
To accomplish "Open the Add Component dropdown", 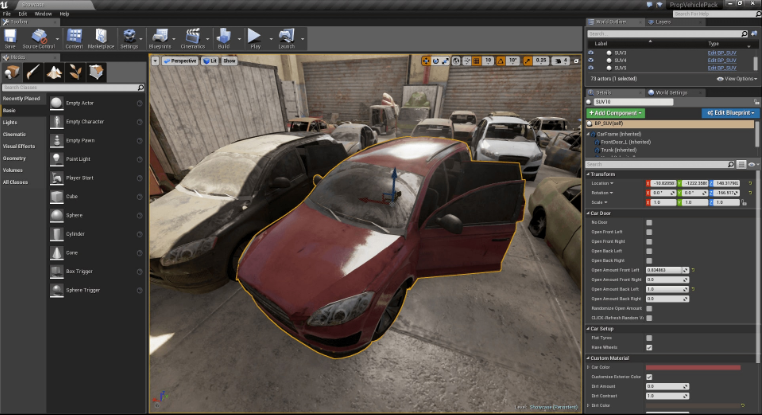I will coord(615,113).
